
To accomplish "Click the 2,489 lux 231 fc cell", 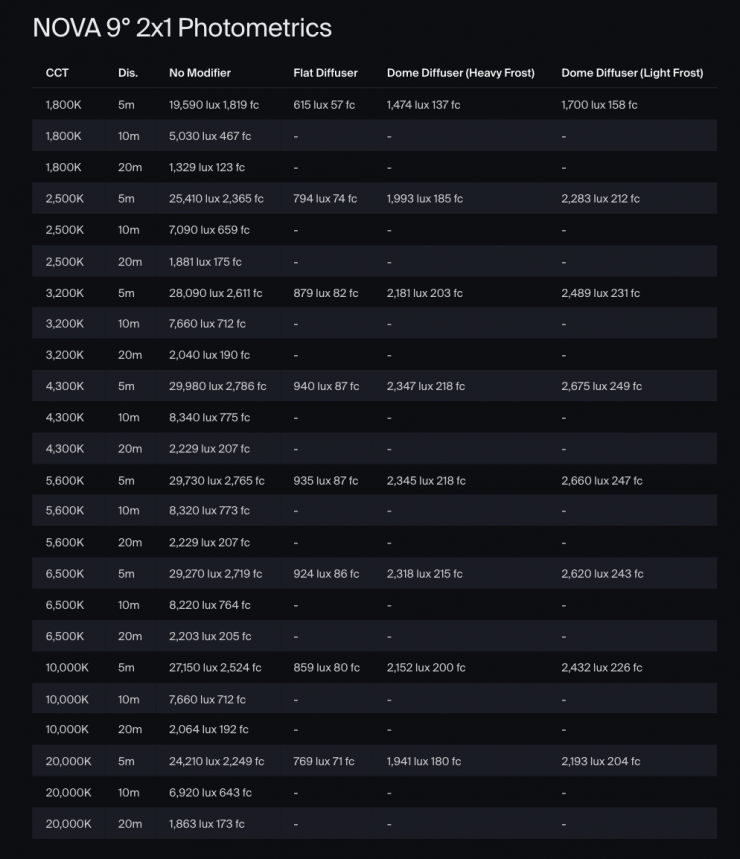I will [x=600, y=293].
